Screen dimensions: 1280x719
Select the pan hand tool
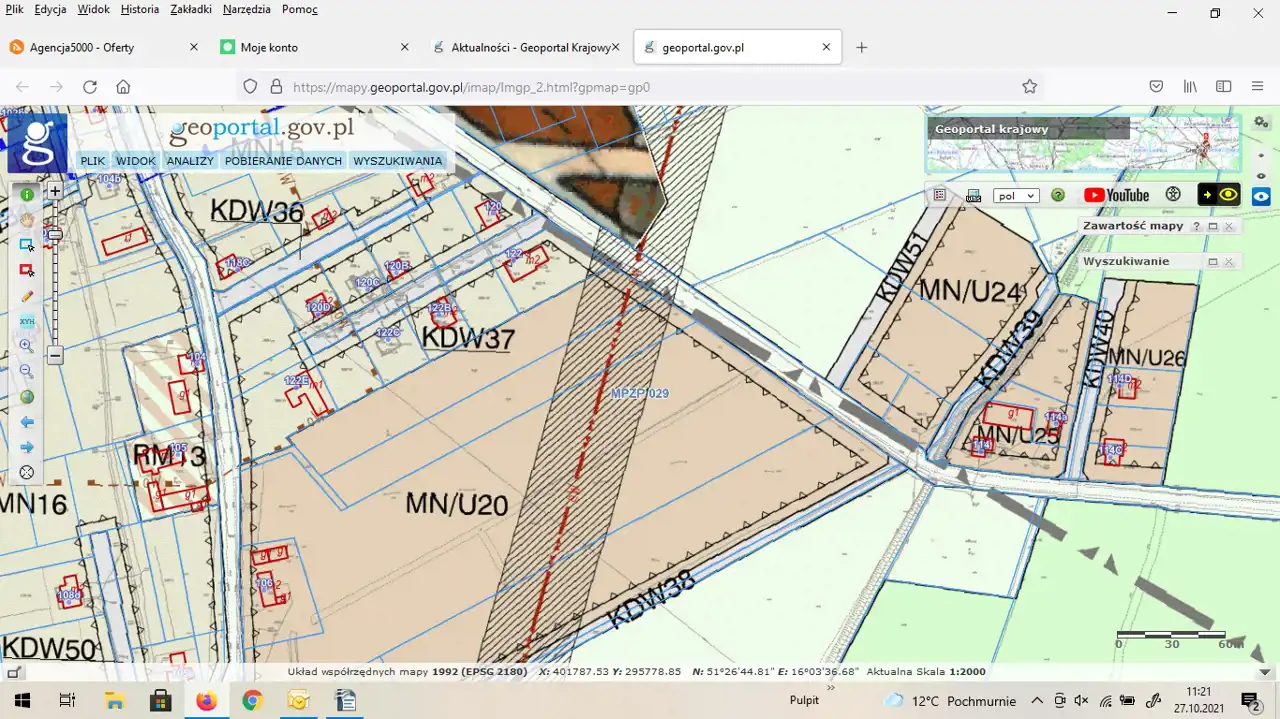27,219
